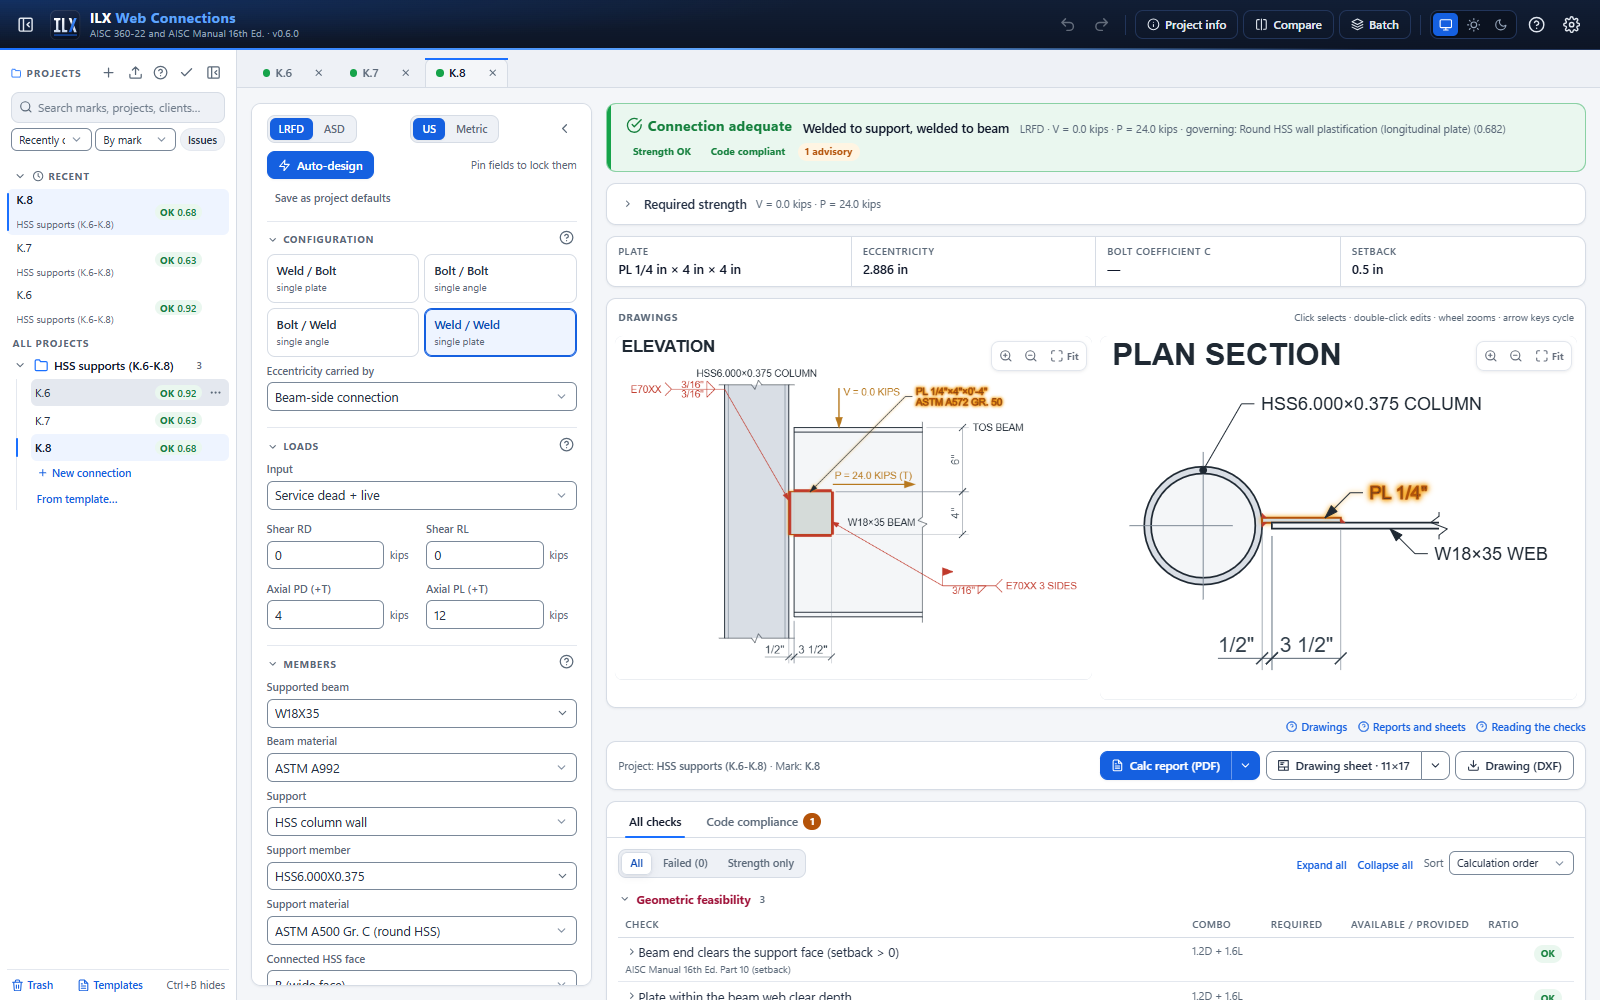
Task: Open the Beam material ASTM A992 dropdown
Action: (x=421, y=768)
